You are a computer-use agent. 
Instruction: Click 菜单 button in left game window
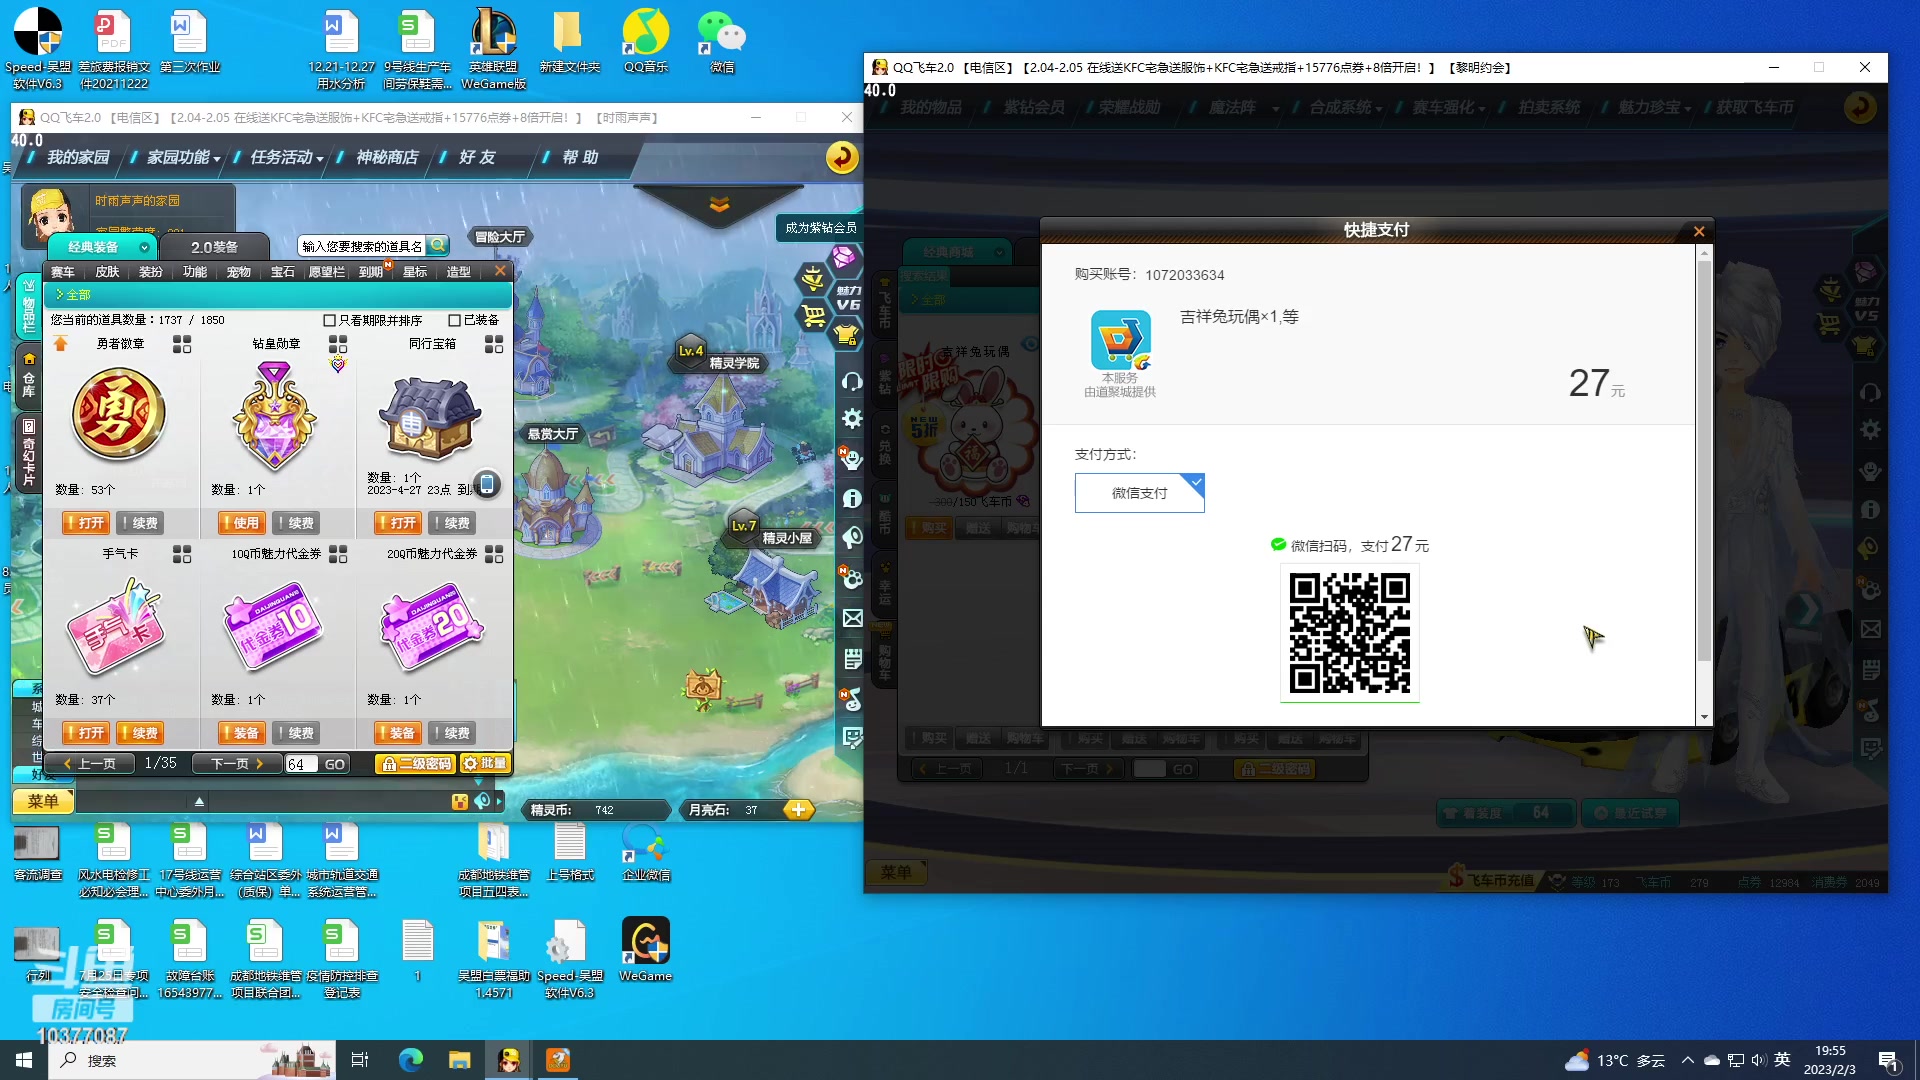(x=42, y=801)
